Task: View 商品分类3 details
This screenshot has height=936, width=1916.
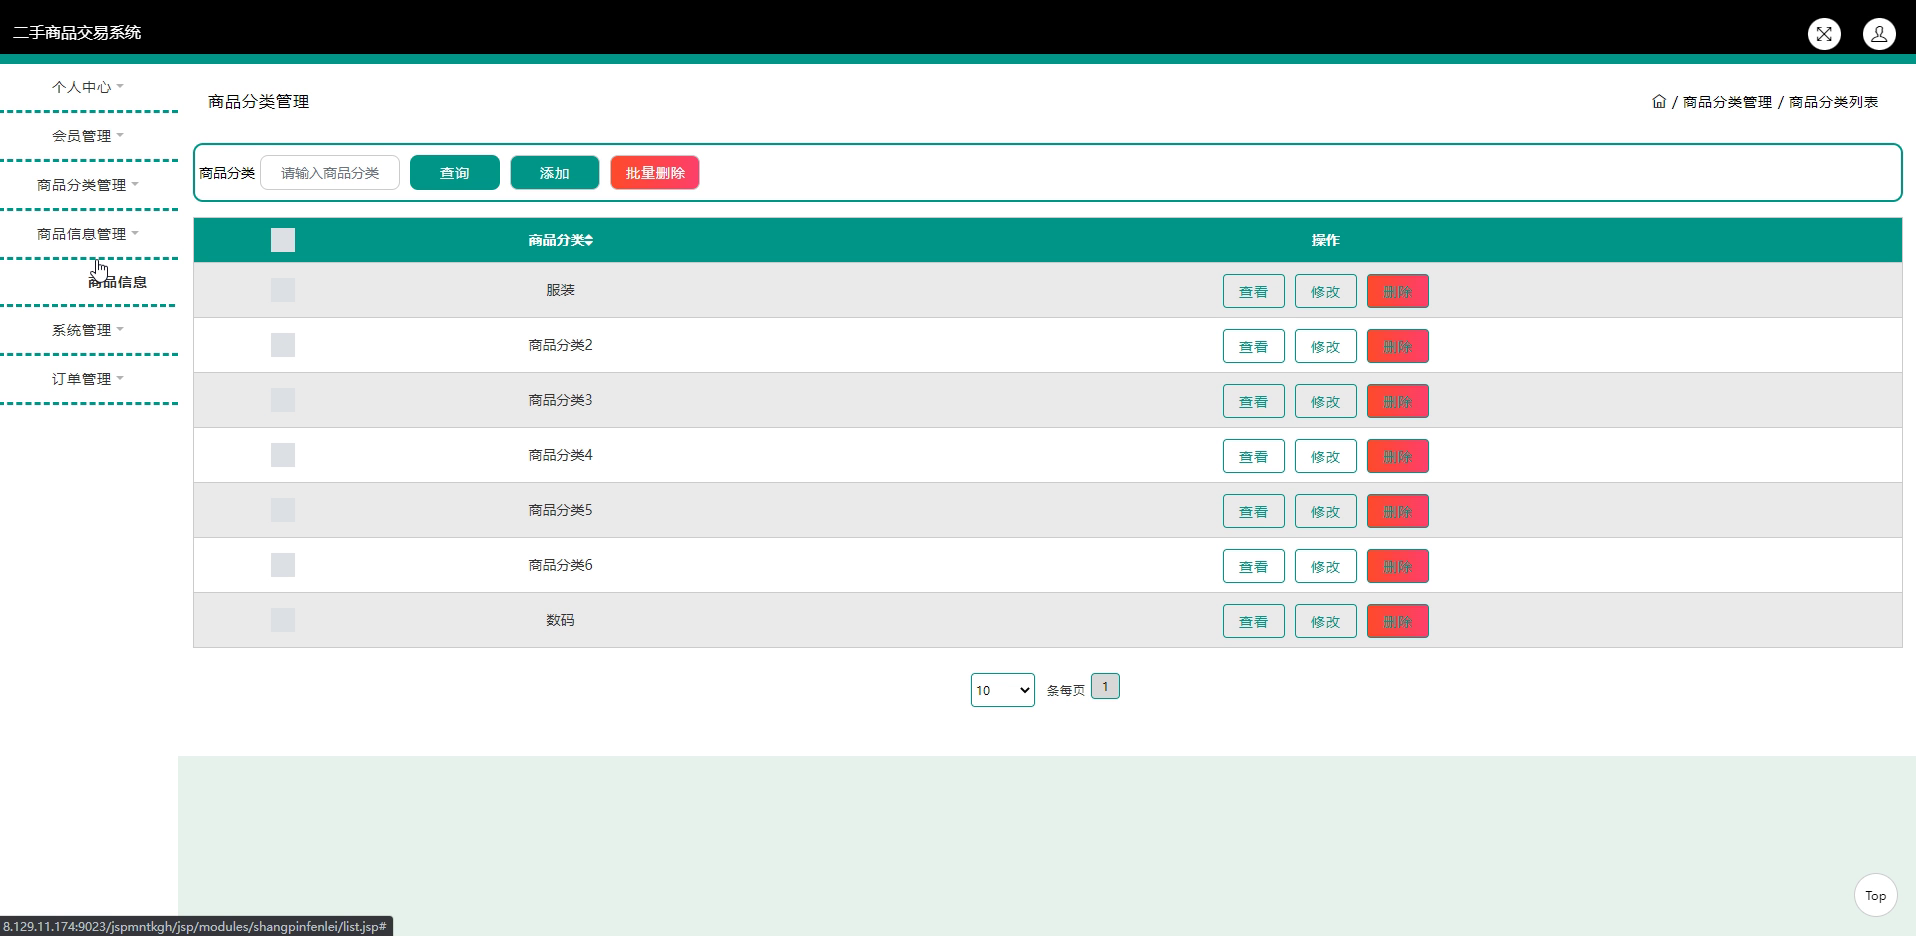Action: (x=1254, y=401)
